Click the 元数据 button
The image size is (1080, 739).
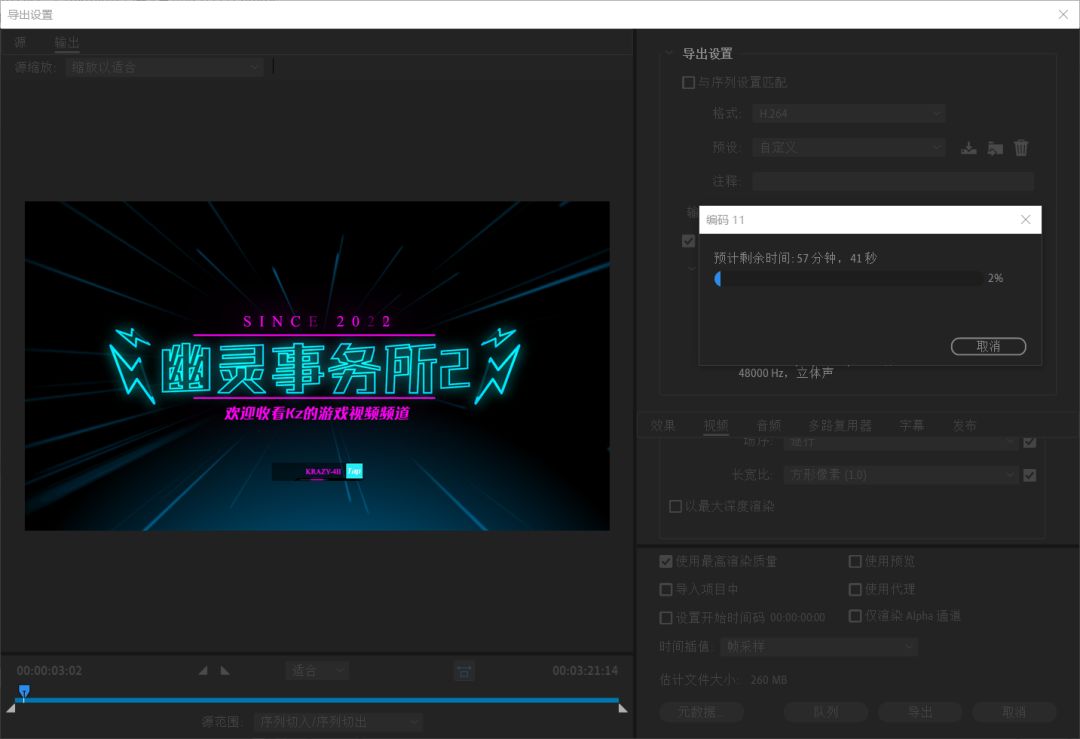tap(701, 712)
